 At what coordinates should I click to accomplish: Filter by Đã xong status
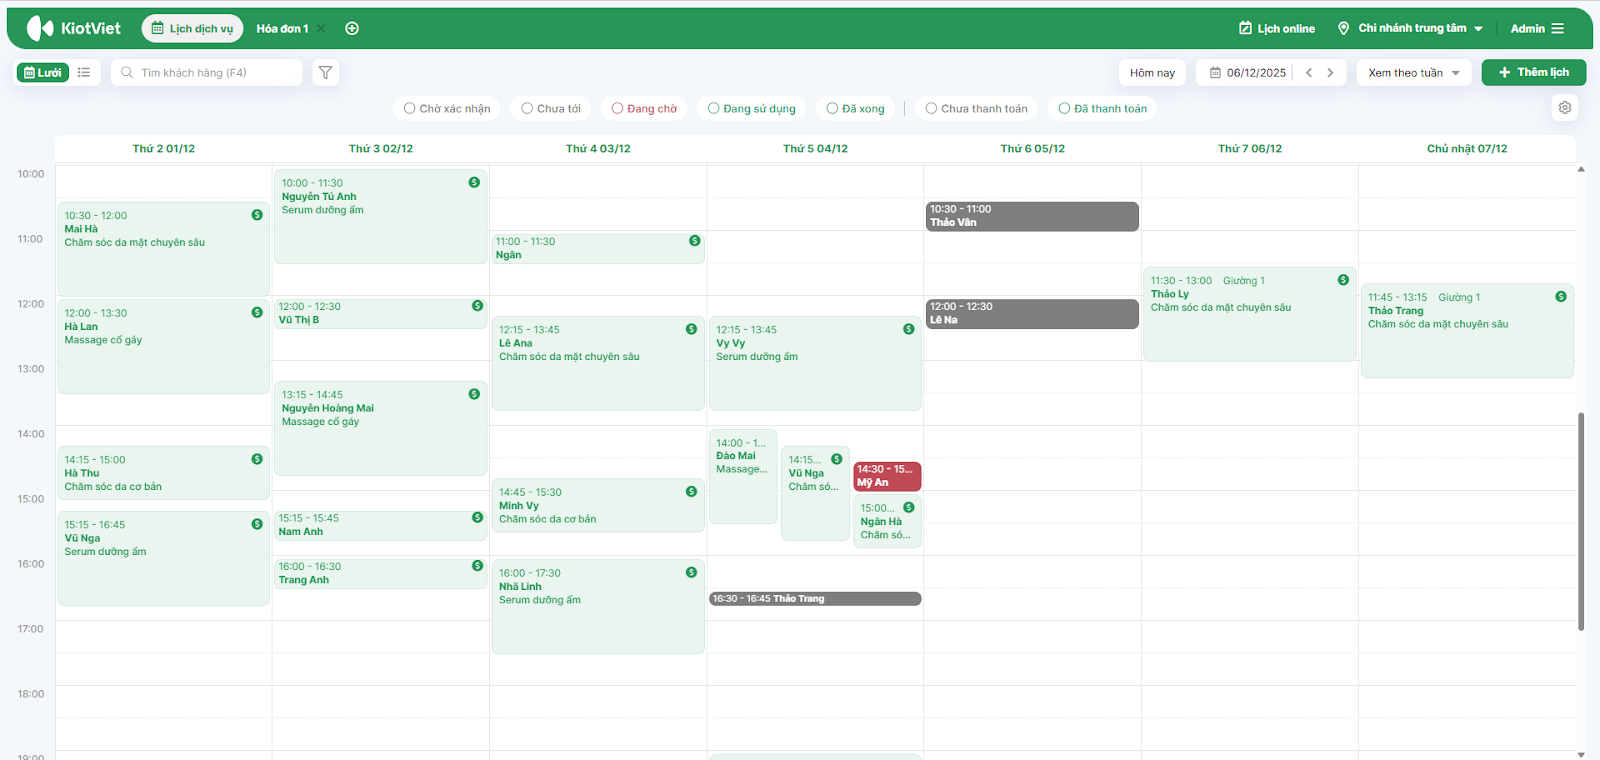[x=855, y=109]
